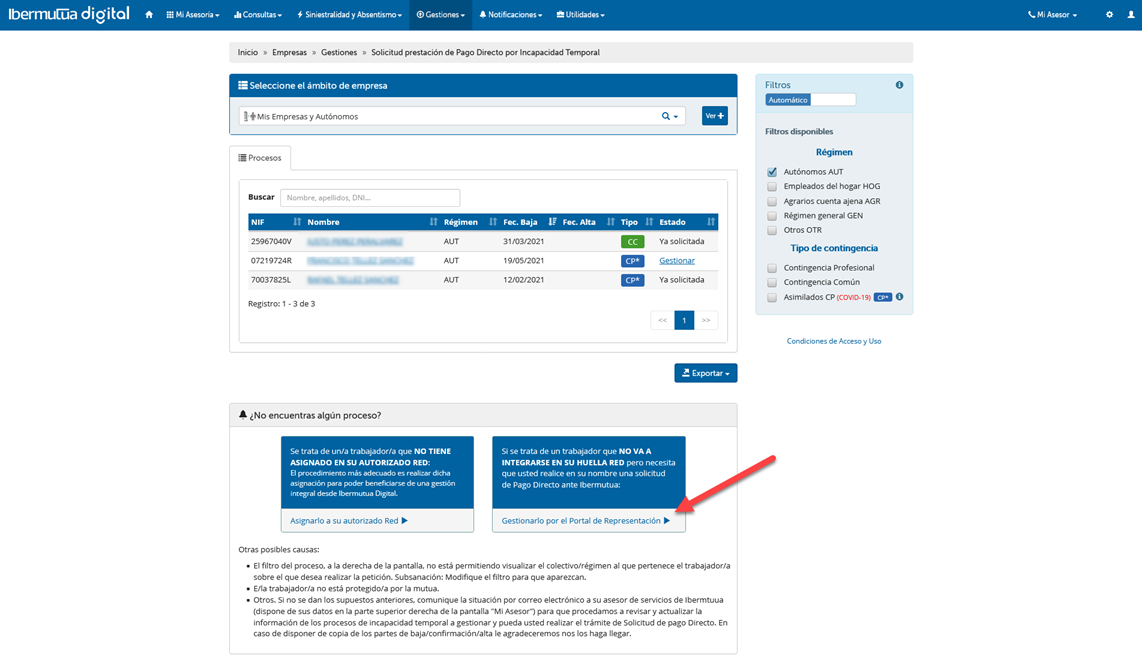Screen dimensions: 1142x665
Task: Click info icon beside Asimilados CP
Action: (899, 297)
